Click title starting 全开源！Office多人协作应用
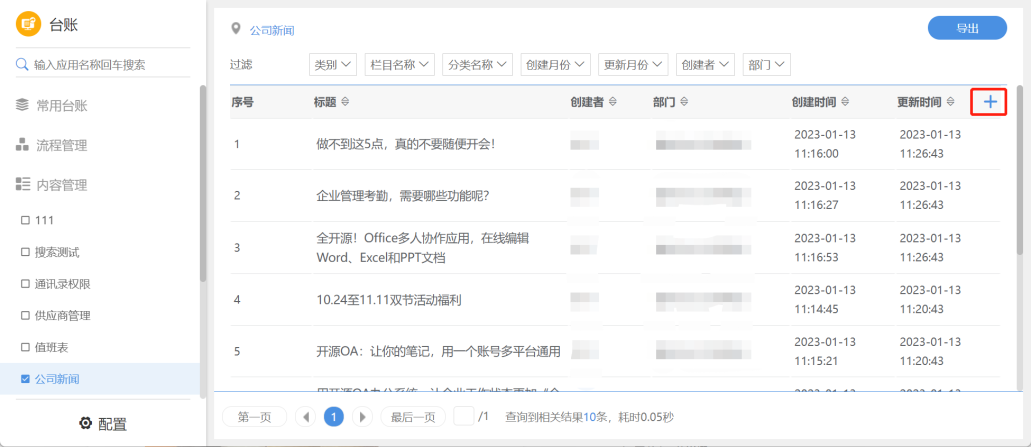This screenshot has width=1031, height=447. coord(423,247)
